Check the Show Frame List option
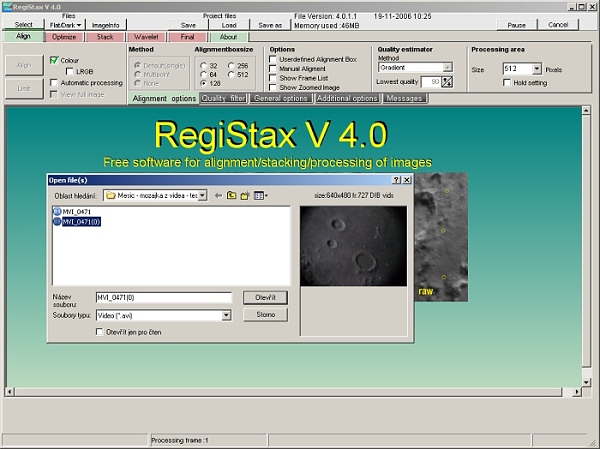Viewport: 600px width, 449px height. pyautogui.click(x=273, y=78)
